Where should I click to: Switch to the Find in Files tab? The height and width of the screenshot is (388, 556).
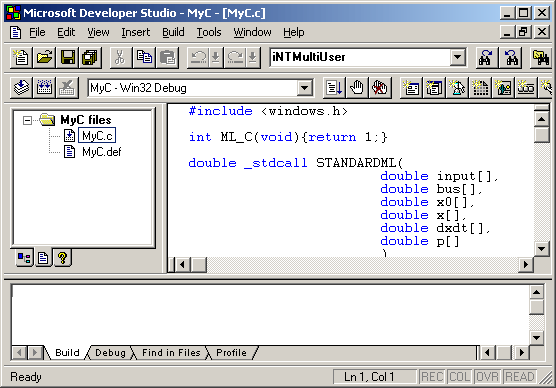coord(171,353)
